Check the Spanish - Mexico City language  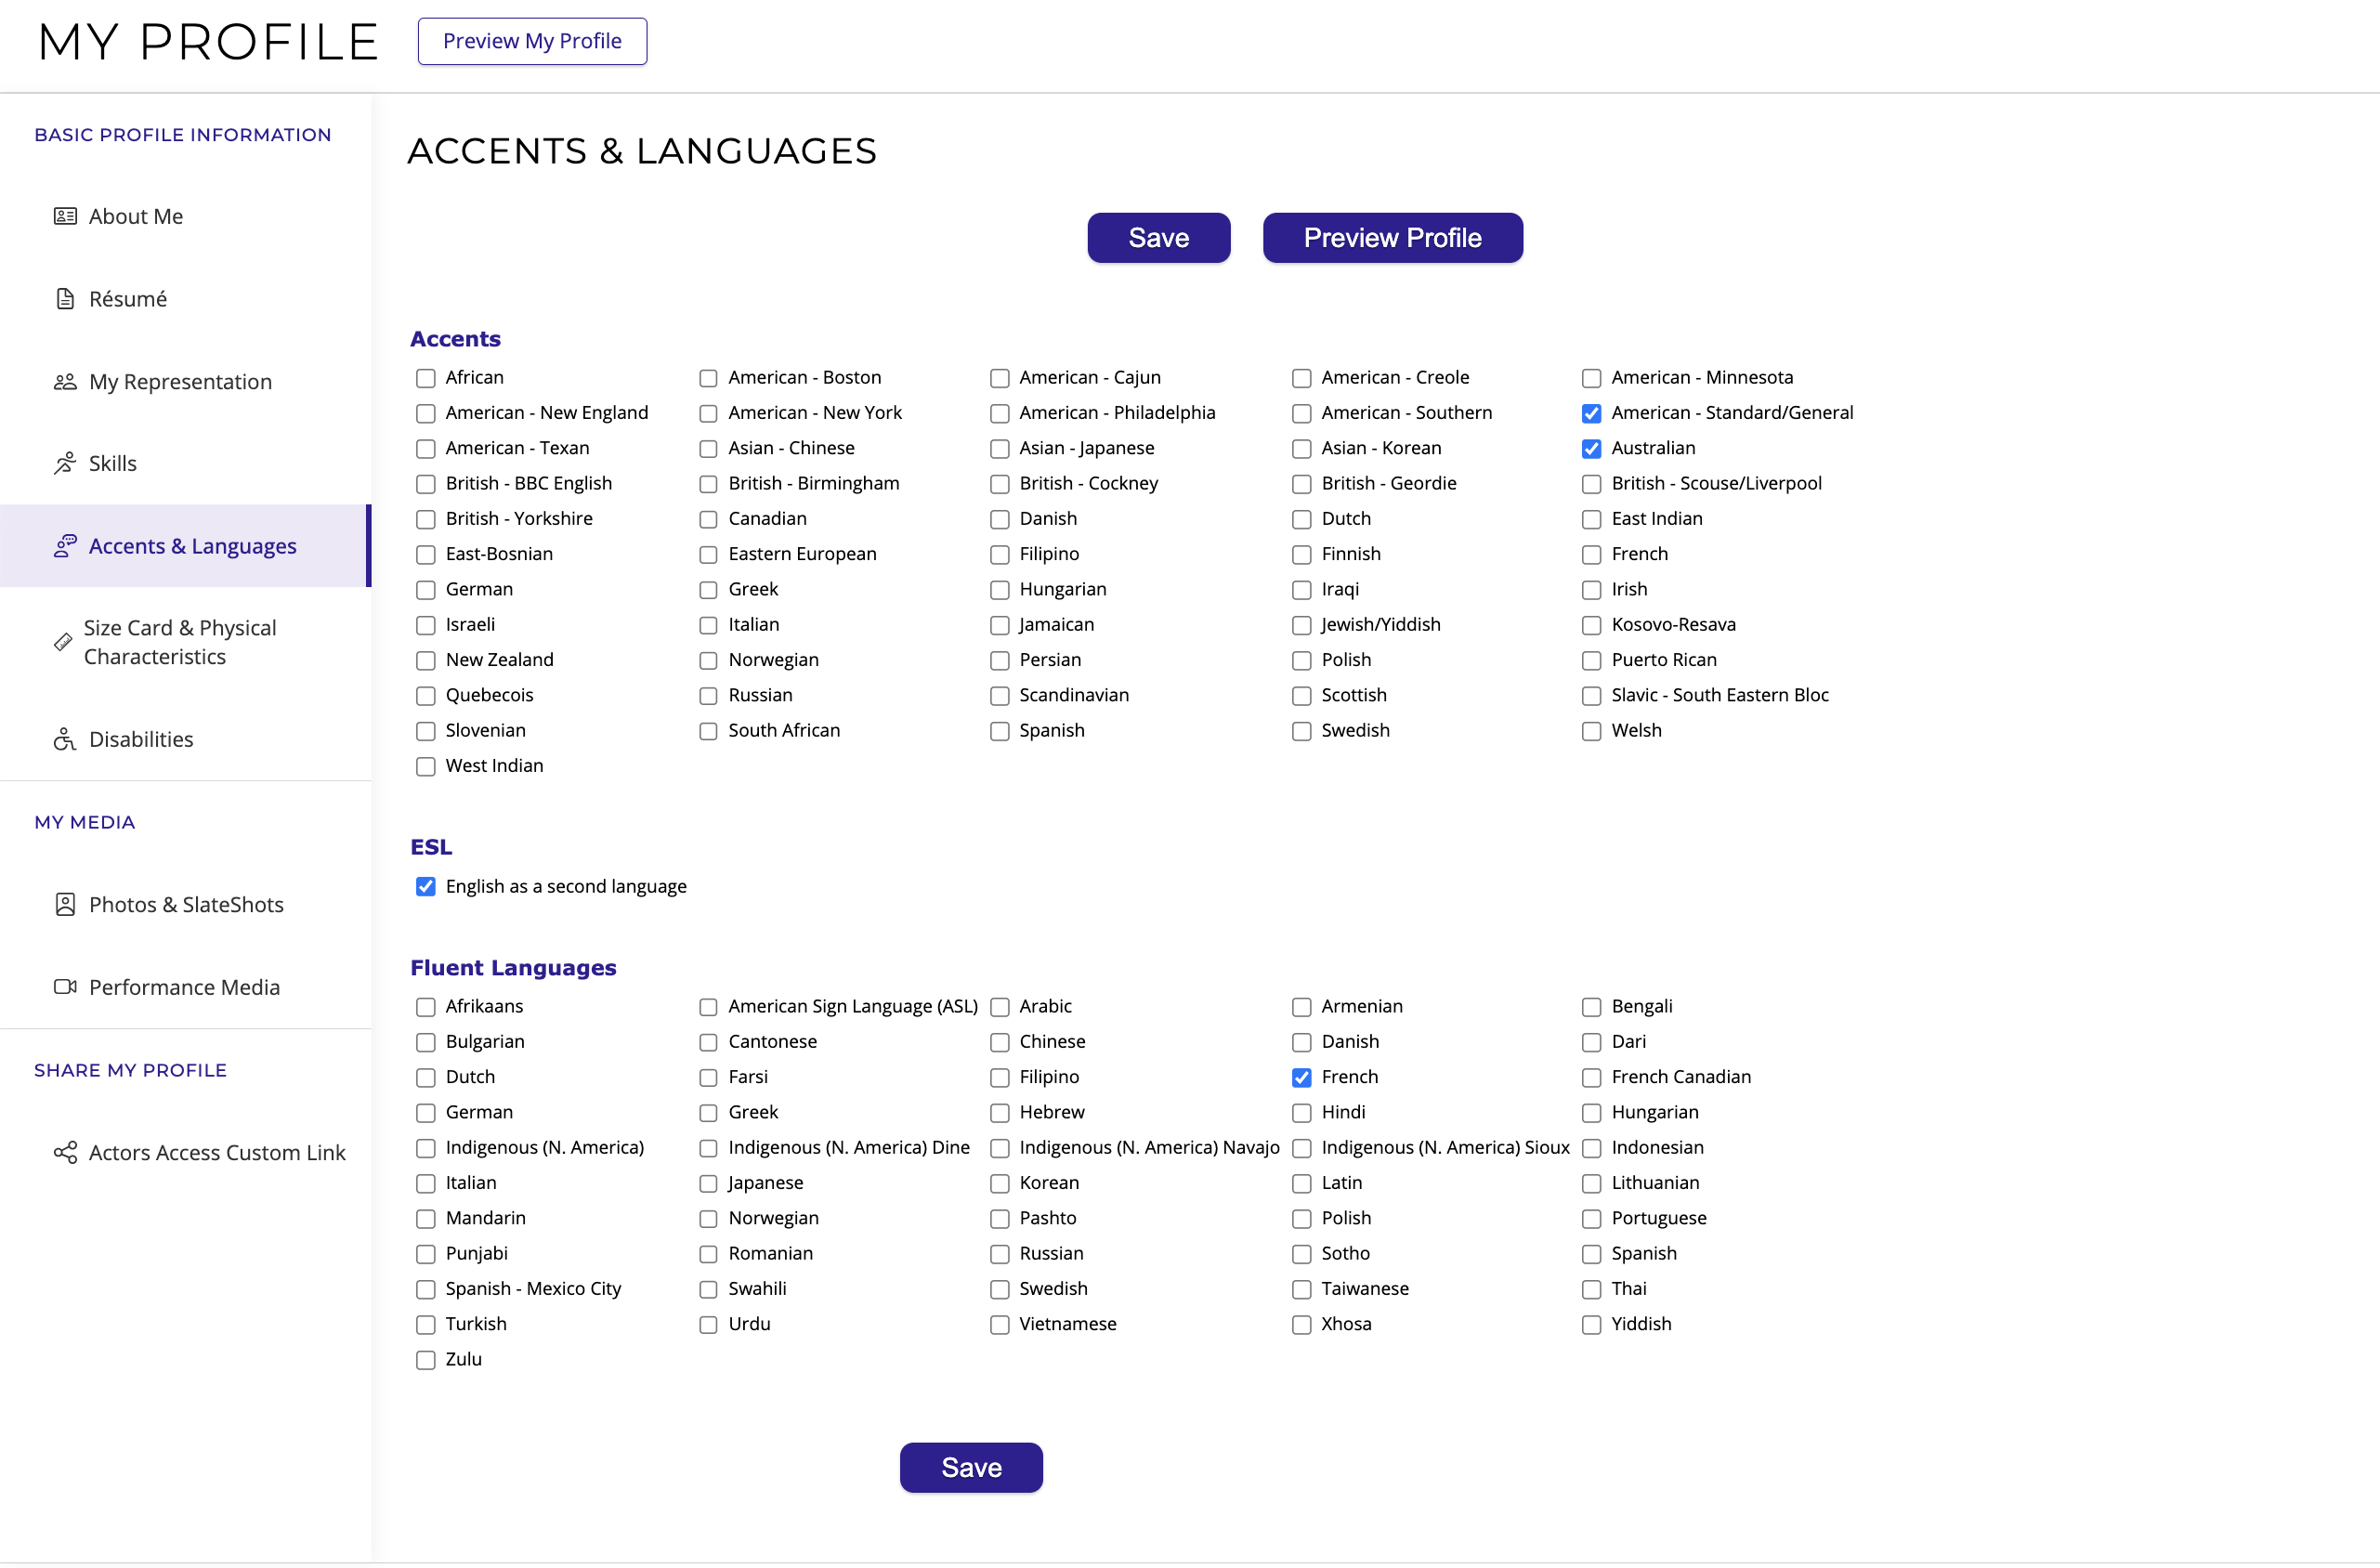426,1290
